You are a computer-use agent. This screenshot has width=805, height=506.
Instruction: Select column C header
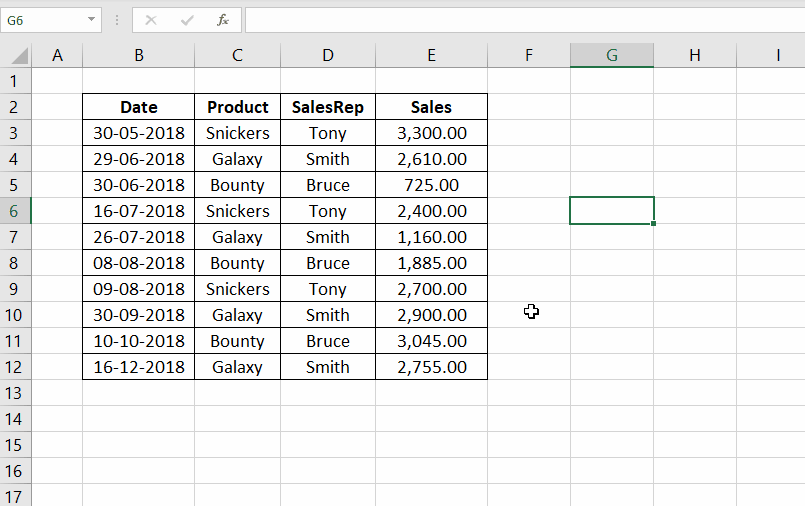pos(238,55)
